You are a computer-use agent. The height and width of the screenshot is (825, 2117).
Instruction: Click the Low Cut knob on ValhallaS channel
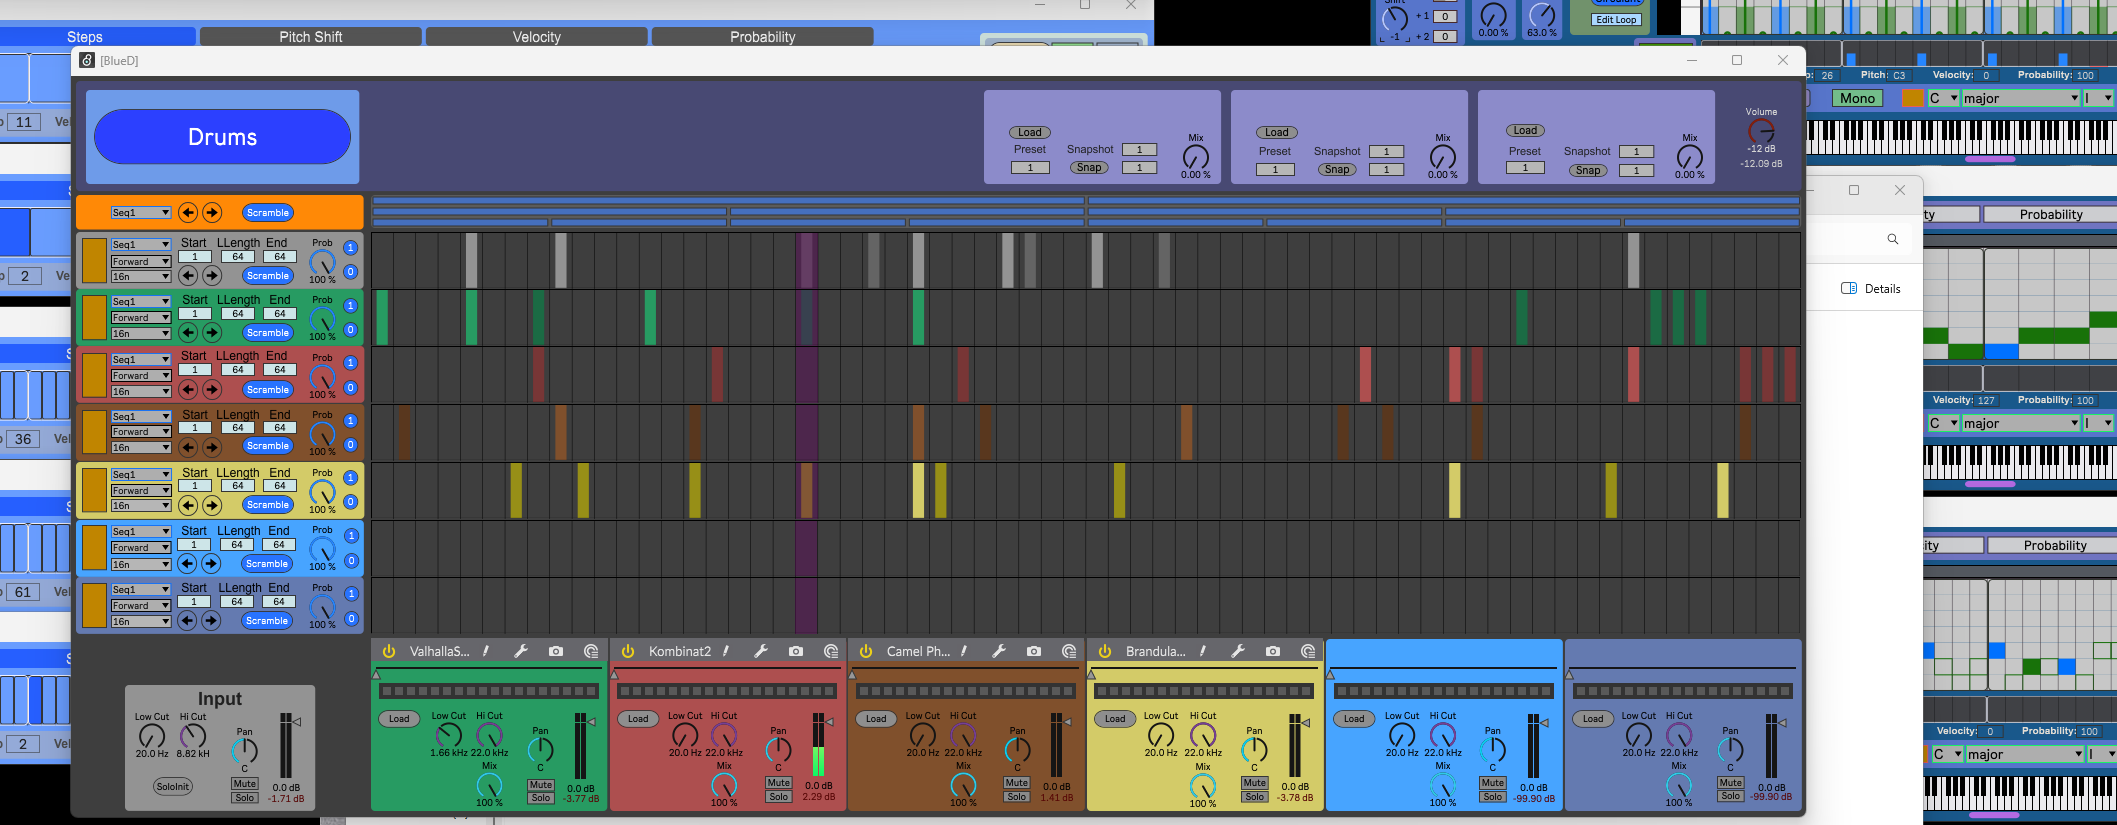click(448, 736)
